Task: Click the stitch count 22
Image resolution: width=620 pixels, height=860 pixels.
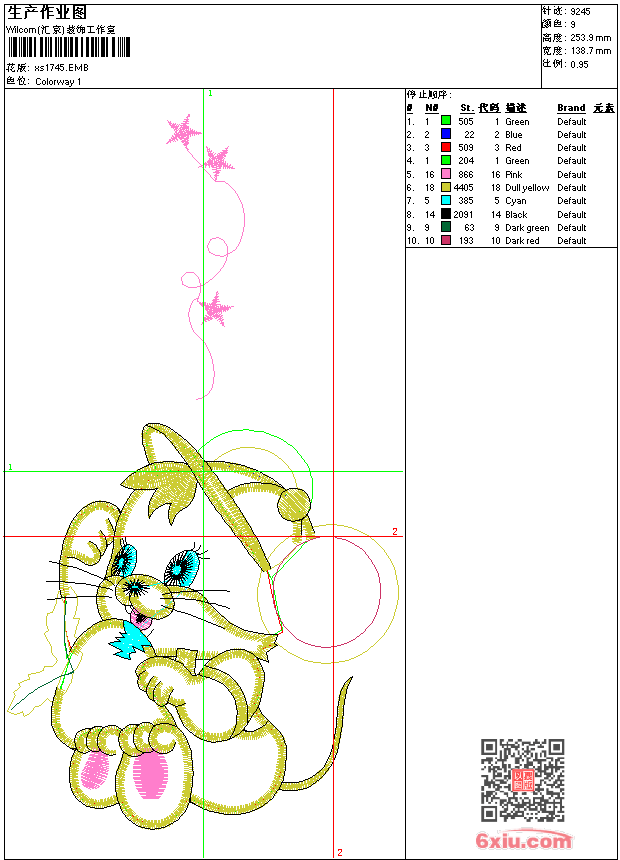Action: pos(469,134)
